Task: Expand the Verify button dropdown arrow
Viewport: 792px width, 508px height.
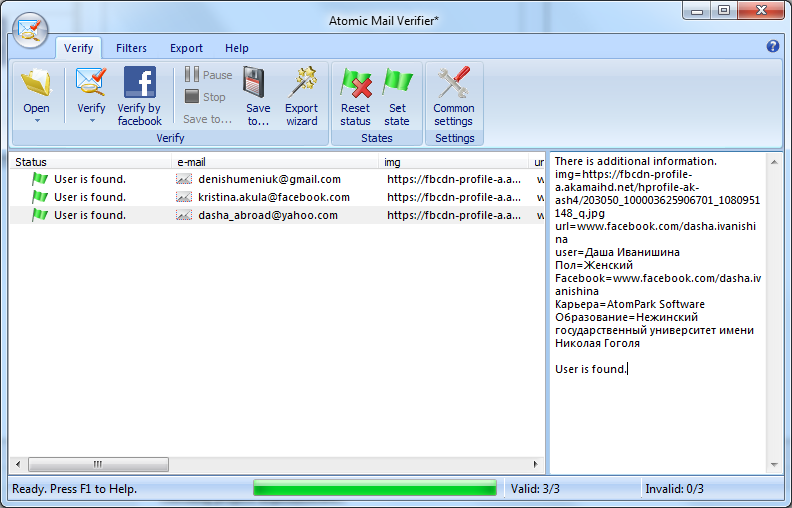Action: [x=92, y=121]
